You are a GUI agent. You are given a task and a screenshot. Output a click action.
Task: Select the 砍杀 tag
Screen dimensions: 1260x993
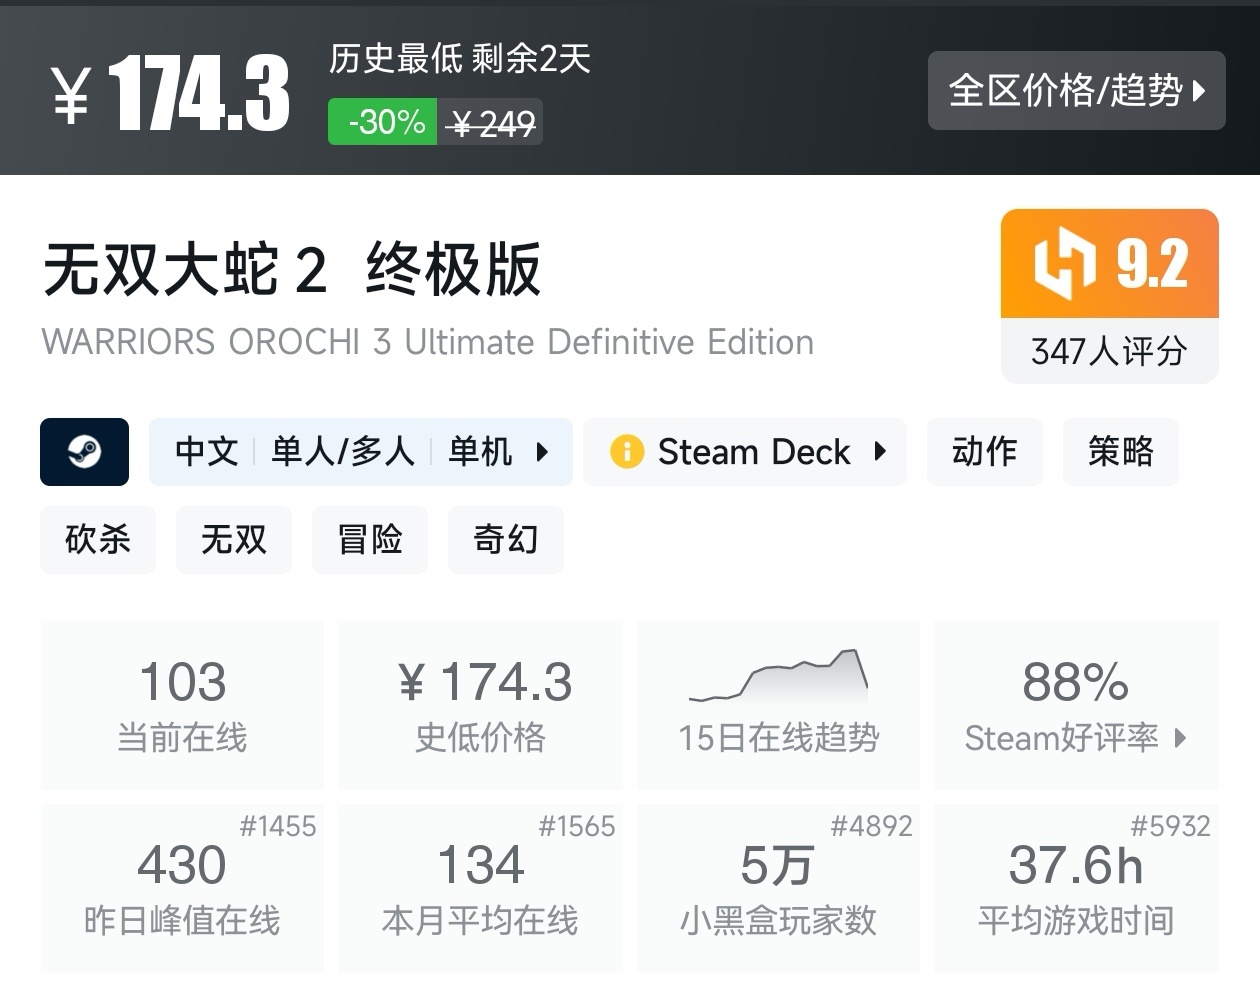(x=98, y=540)
